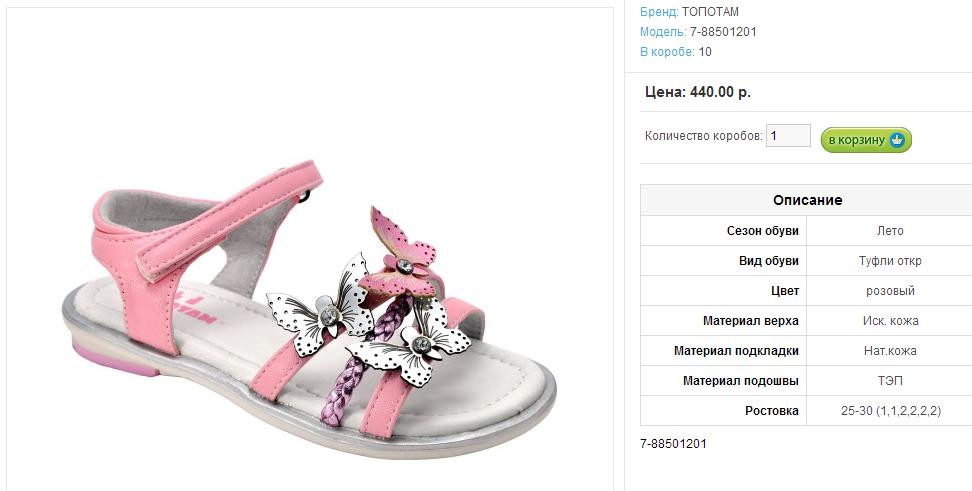The width and height of the screenshot is (972, 491).
Task: Click the Бренд label
Action: tap(658, 12)
